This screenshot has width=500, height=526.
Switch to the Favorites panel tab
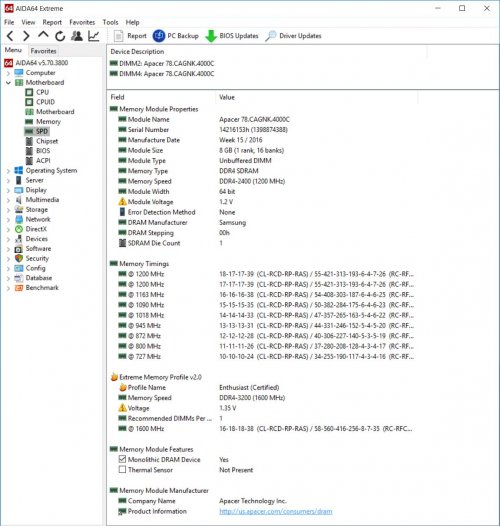tap(43, 51)
